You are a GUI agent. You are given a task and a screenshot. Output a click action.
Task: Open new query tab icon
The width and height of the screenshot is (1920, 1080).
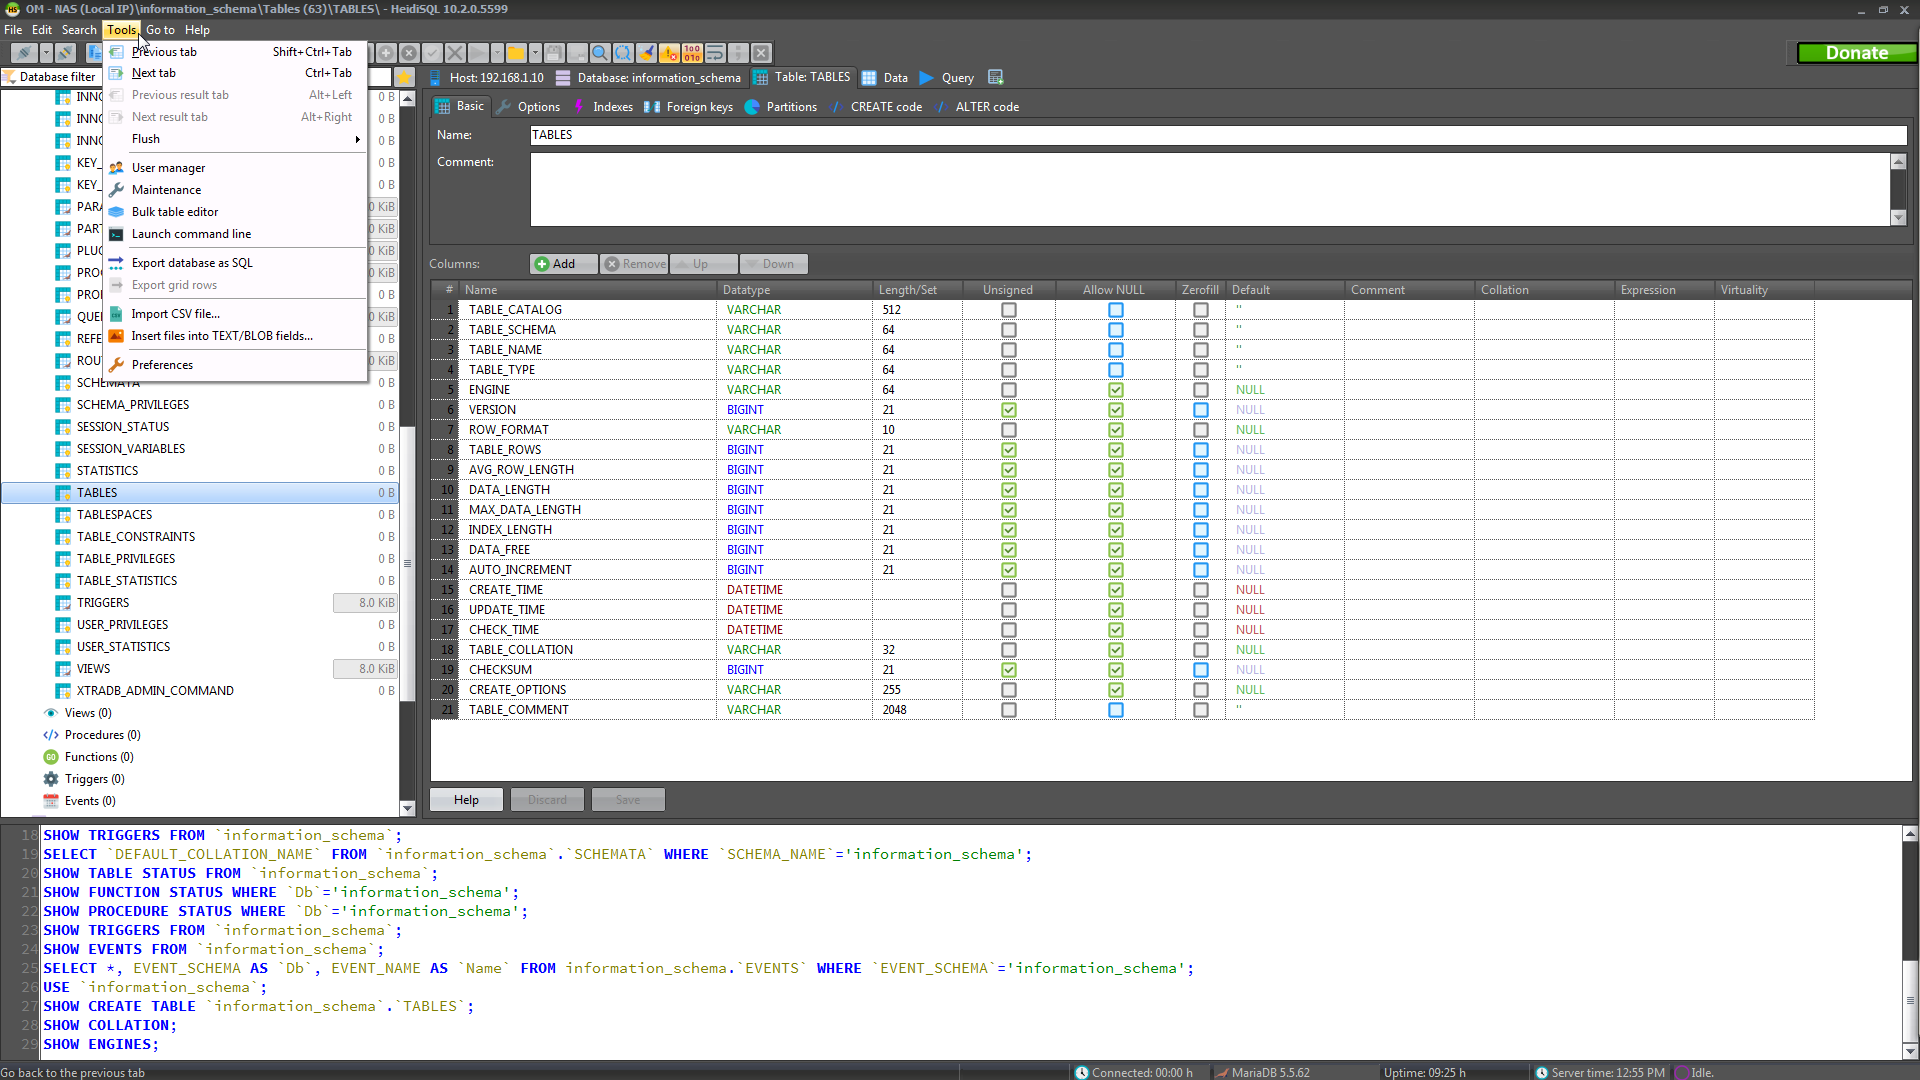[x=995, y=77]
